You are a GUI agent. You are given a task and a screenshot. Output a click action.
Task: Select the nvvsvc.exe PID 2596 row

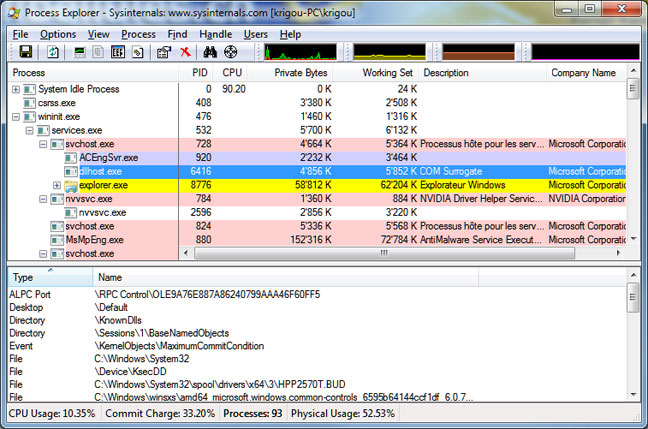click(x=317, y=213)
